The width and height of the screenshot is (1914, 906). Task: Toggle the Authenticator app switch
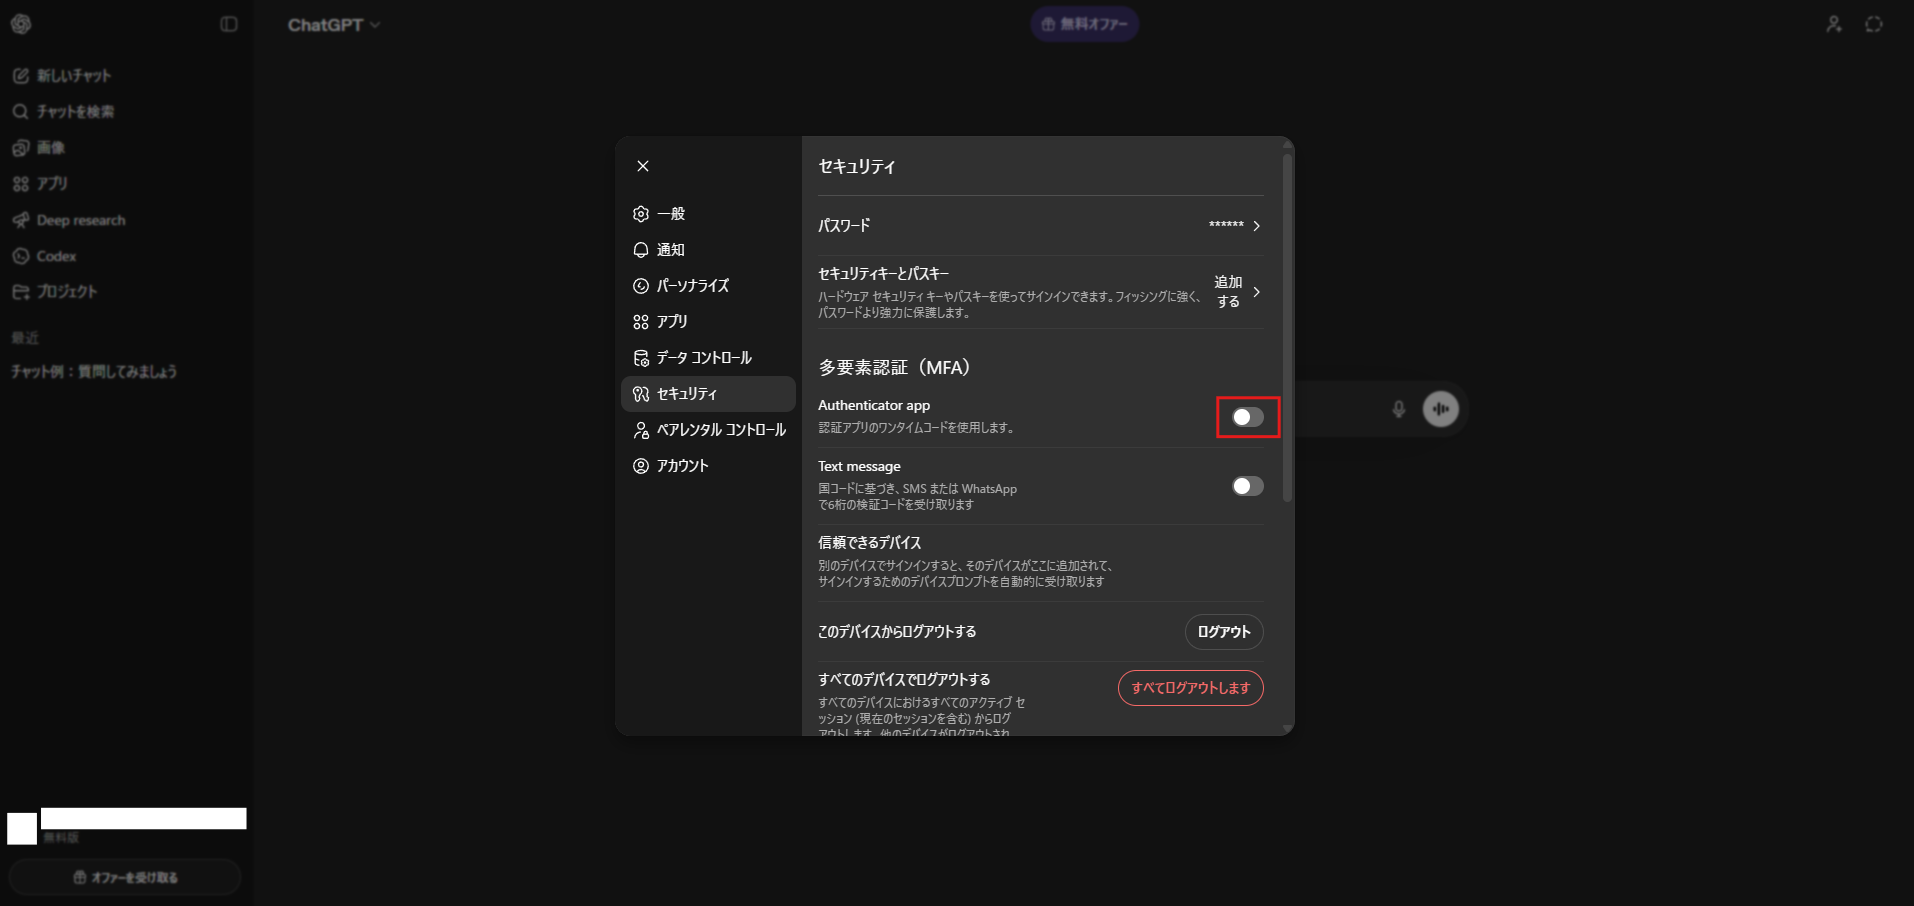click(x=1247, y=417)
